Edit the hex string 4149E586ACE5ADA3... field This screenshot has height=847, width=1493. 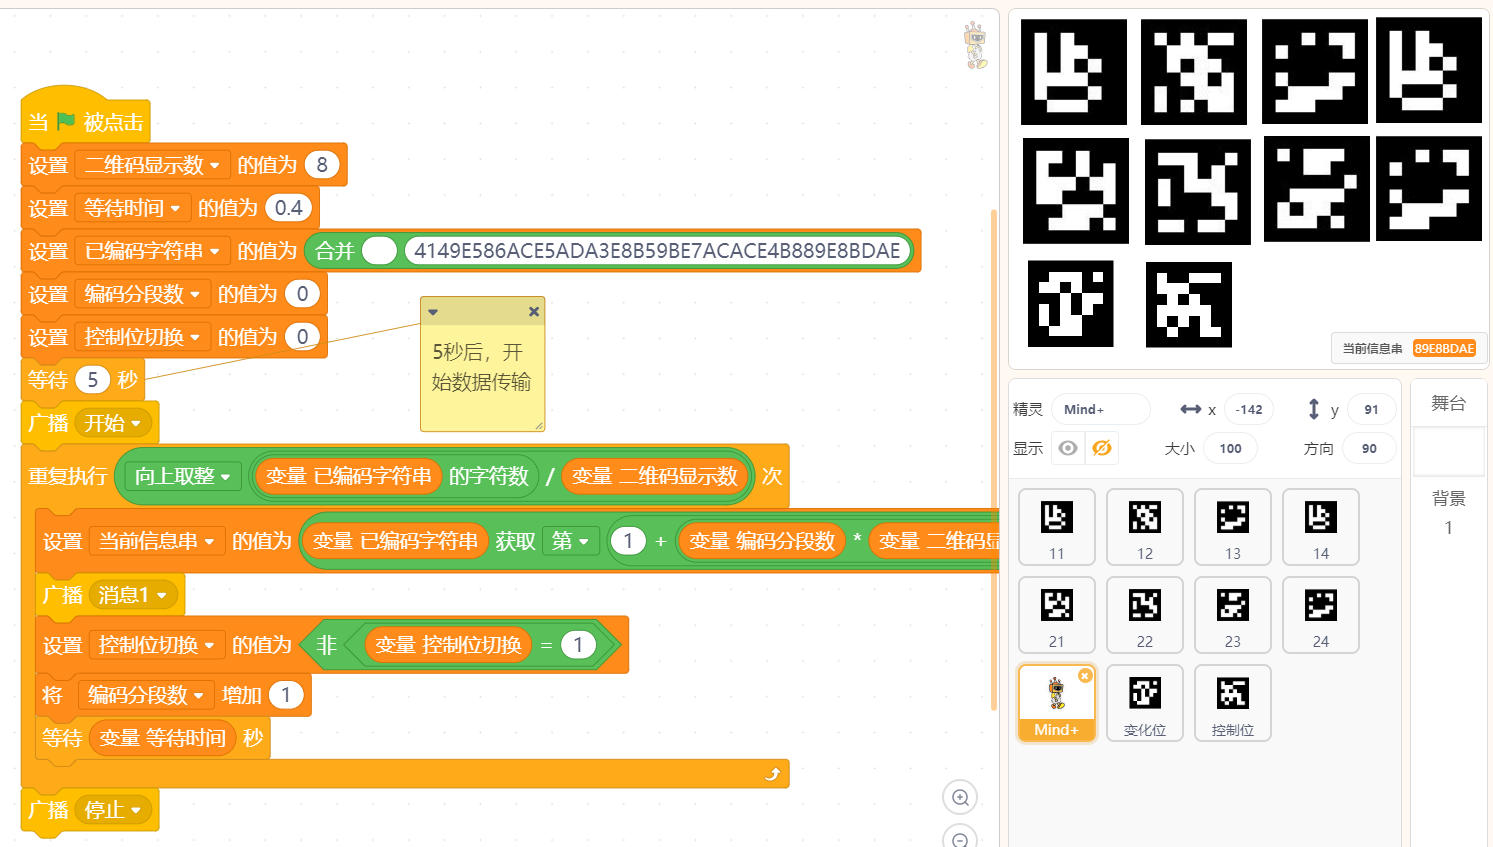point(657,251)
